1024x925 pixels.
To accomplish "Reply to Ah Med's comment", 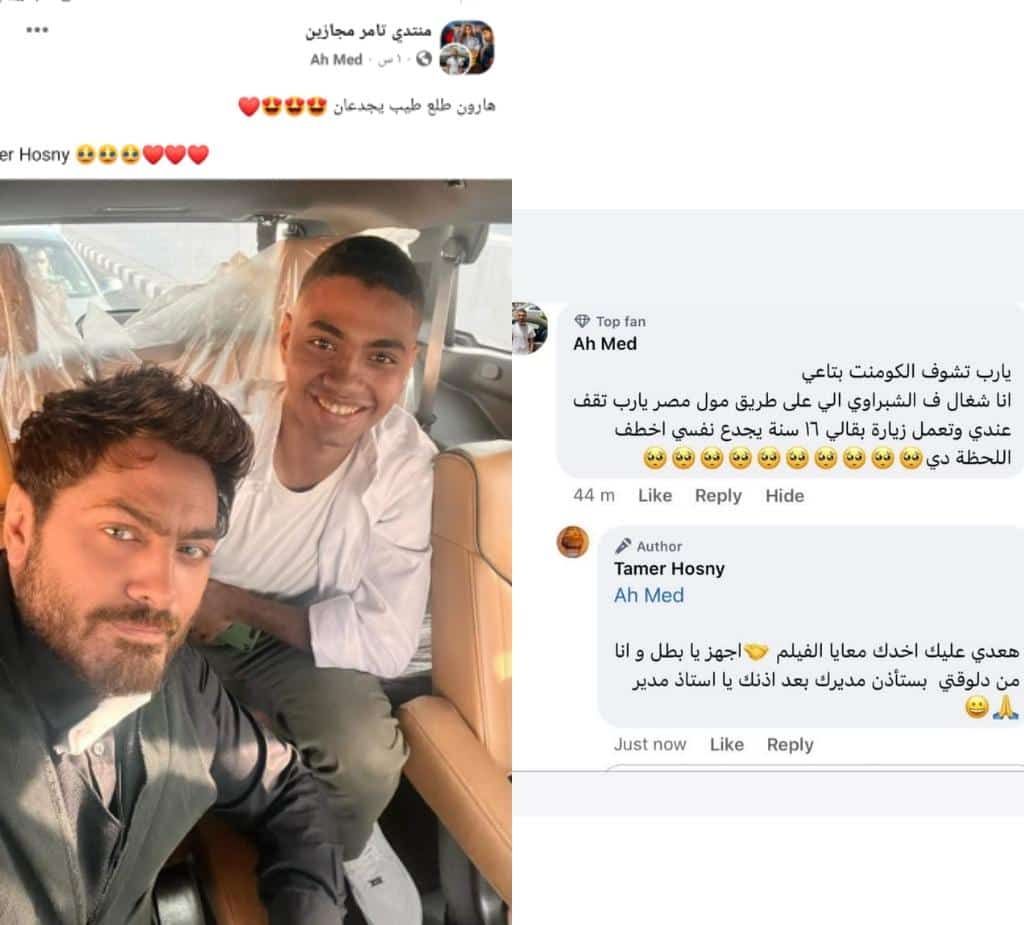I will point(718,496).
